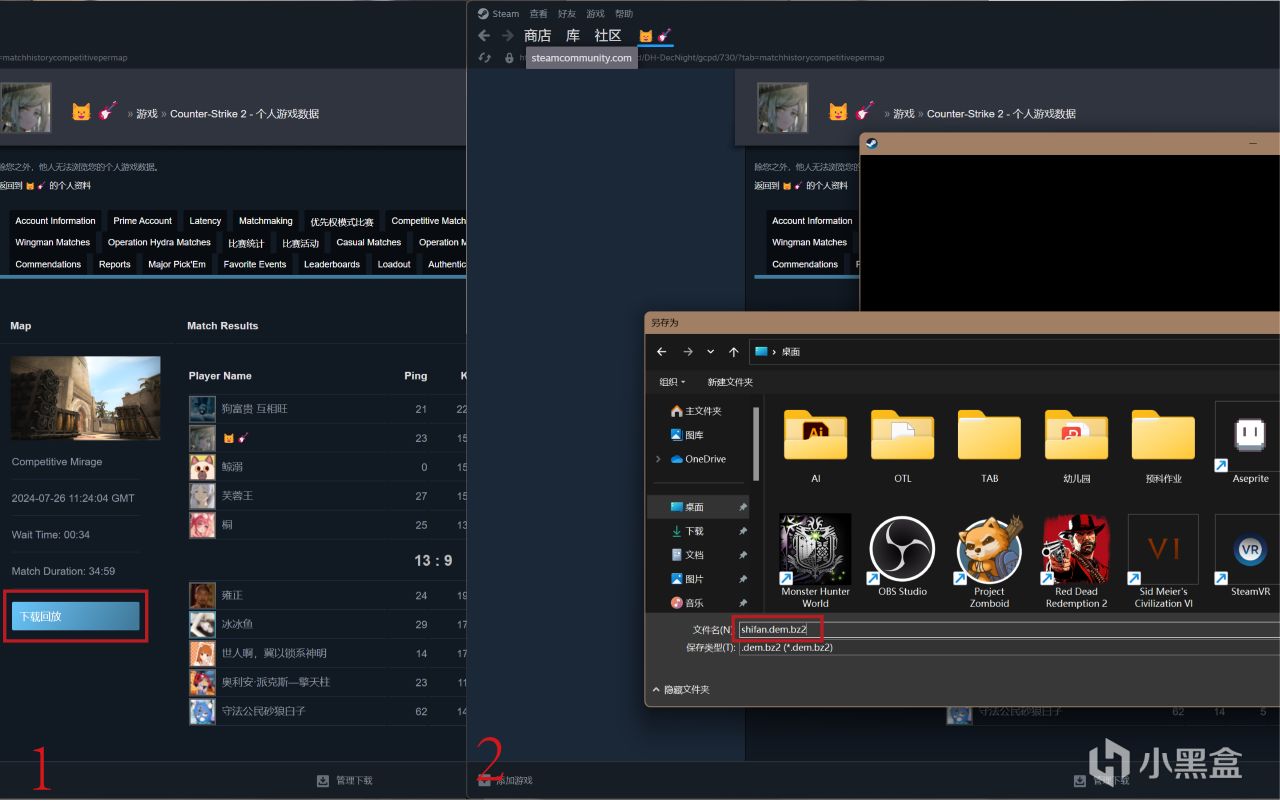This screenshot has width=1280, height=808.
Task: Open the Reports tab
Action: pyautogui.click(x=114, y=265)
